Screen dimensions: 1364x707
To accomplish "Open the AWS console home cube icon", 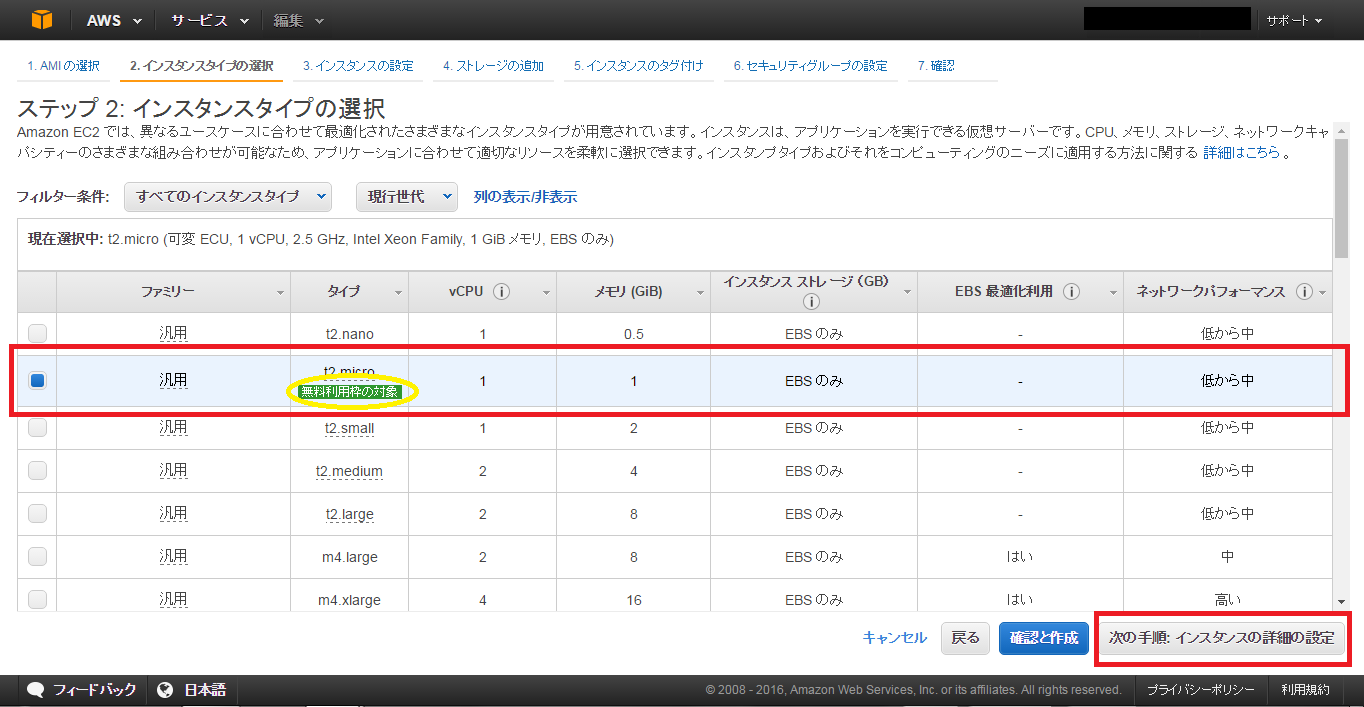I will point(41,19).
